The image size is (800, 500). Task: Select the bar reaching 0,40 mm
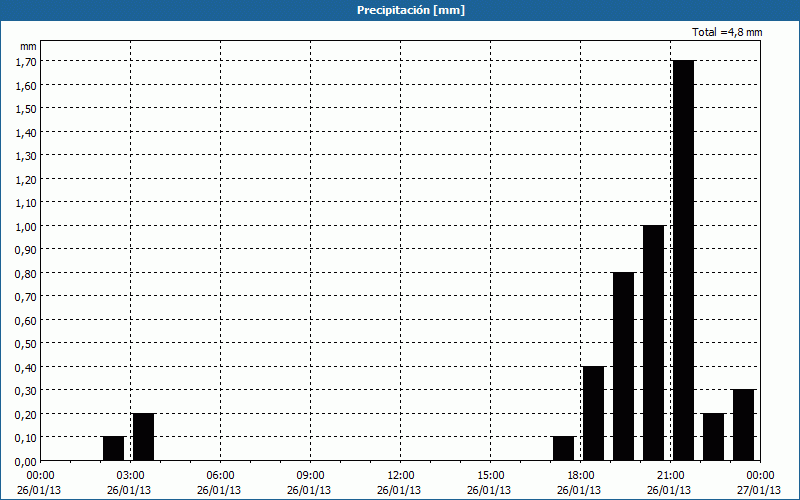(593, 413)
